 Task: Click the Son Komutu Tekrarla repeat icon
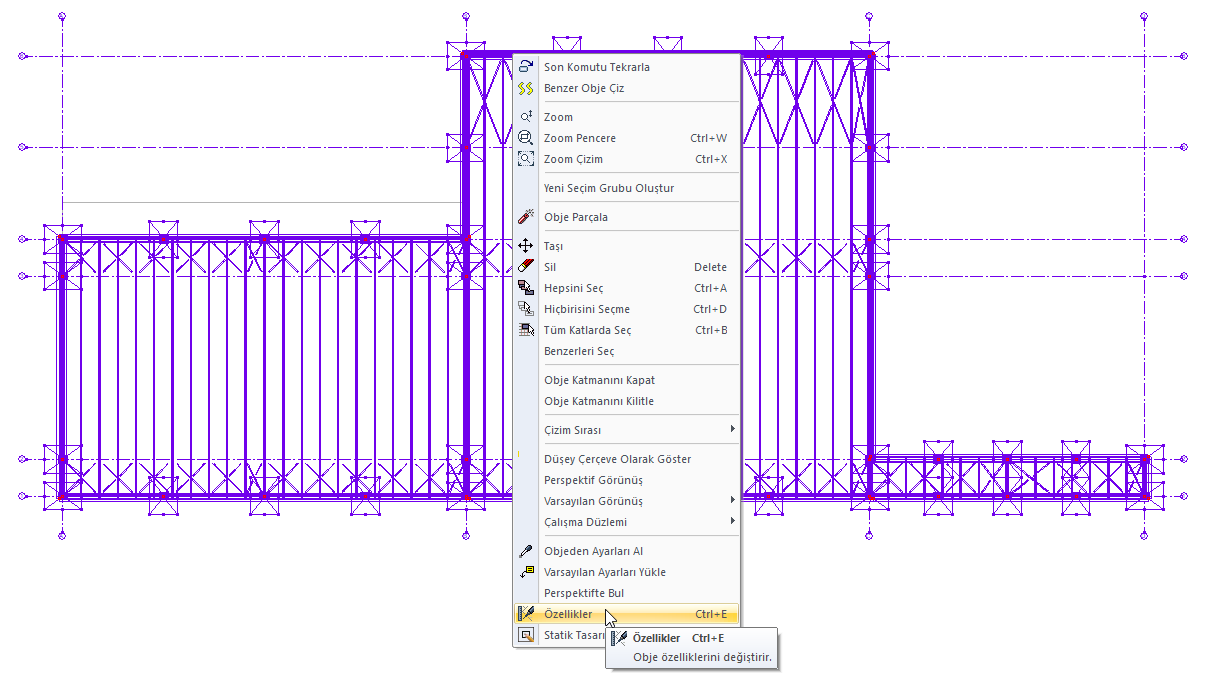pos(526,67)
